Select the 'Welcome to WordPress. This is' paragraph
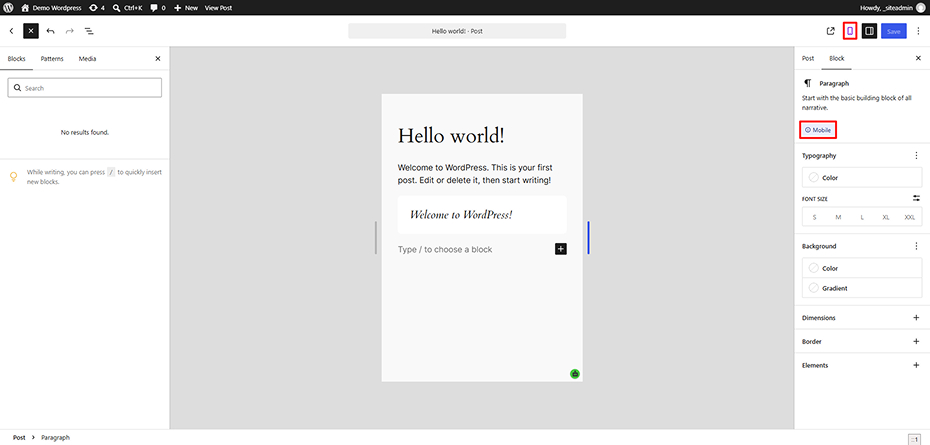 coord(476,174)
